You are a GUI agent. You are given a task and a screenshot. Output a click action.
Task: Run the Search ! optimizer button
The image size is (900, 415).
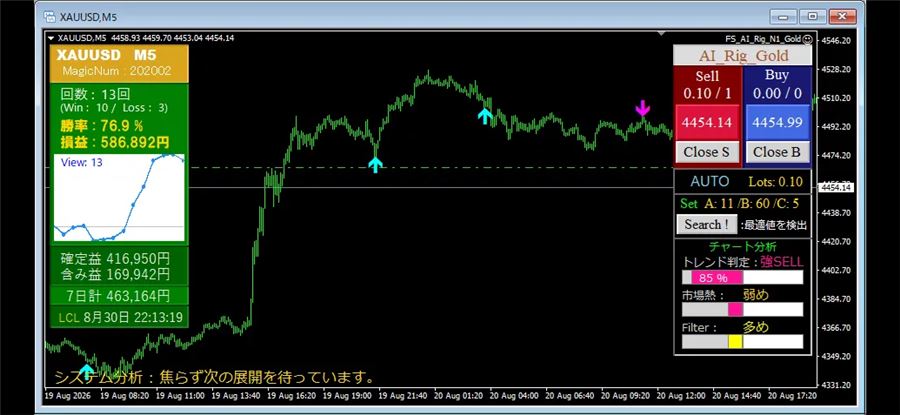[x=706, y=224]
